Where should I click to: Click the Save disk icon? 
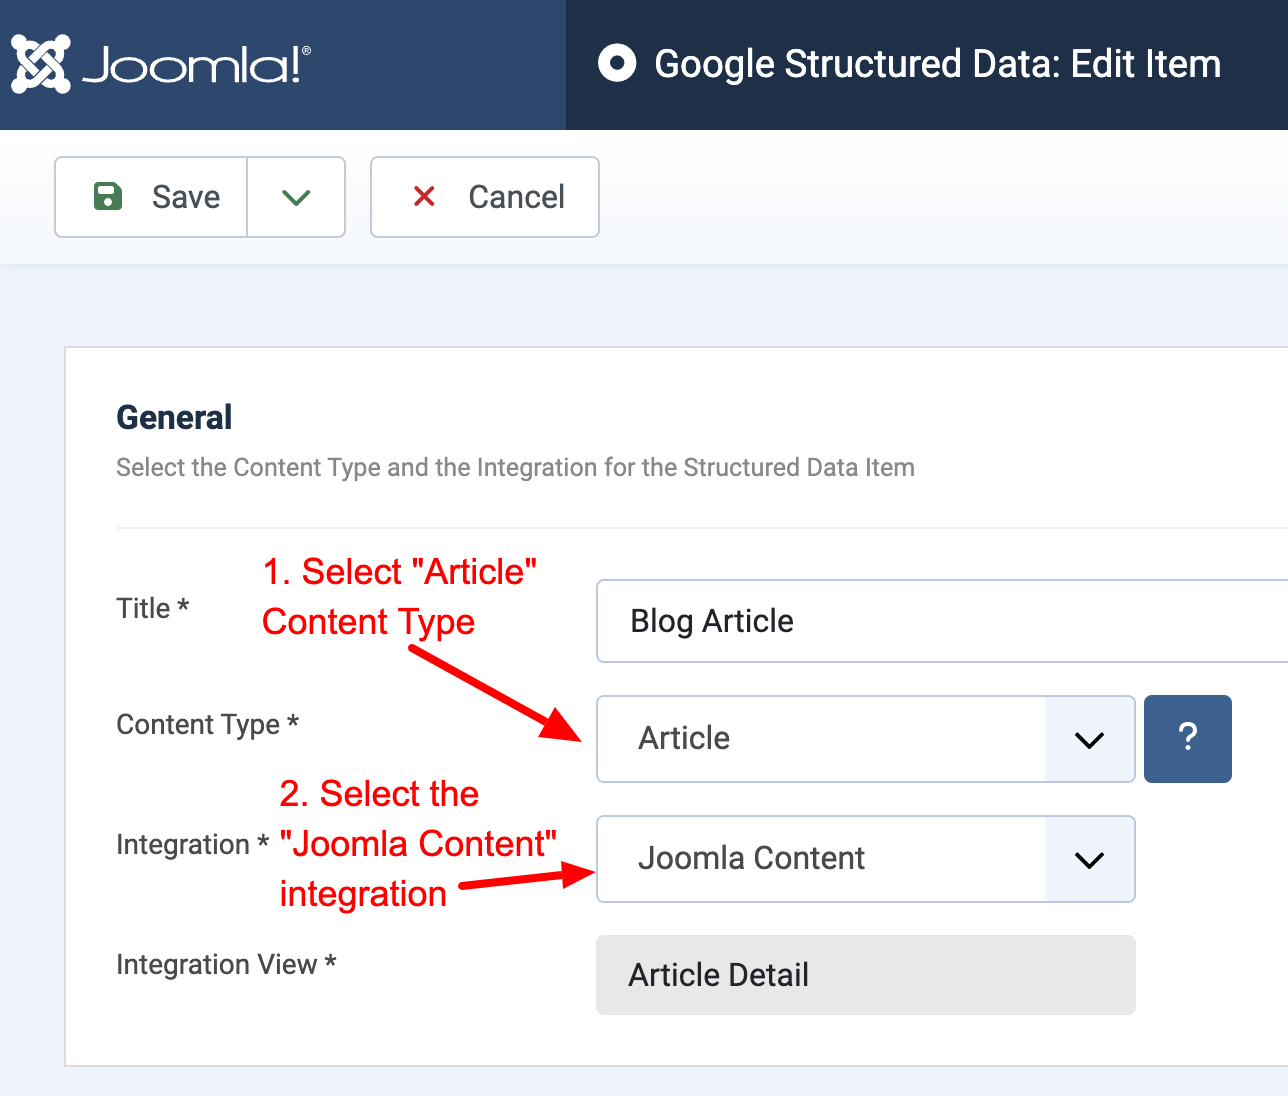108,197
